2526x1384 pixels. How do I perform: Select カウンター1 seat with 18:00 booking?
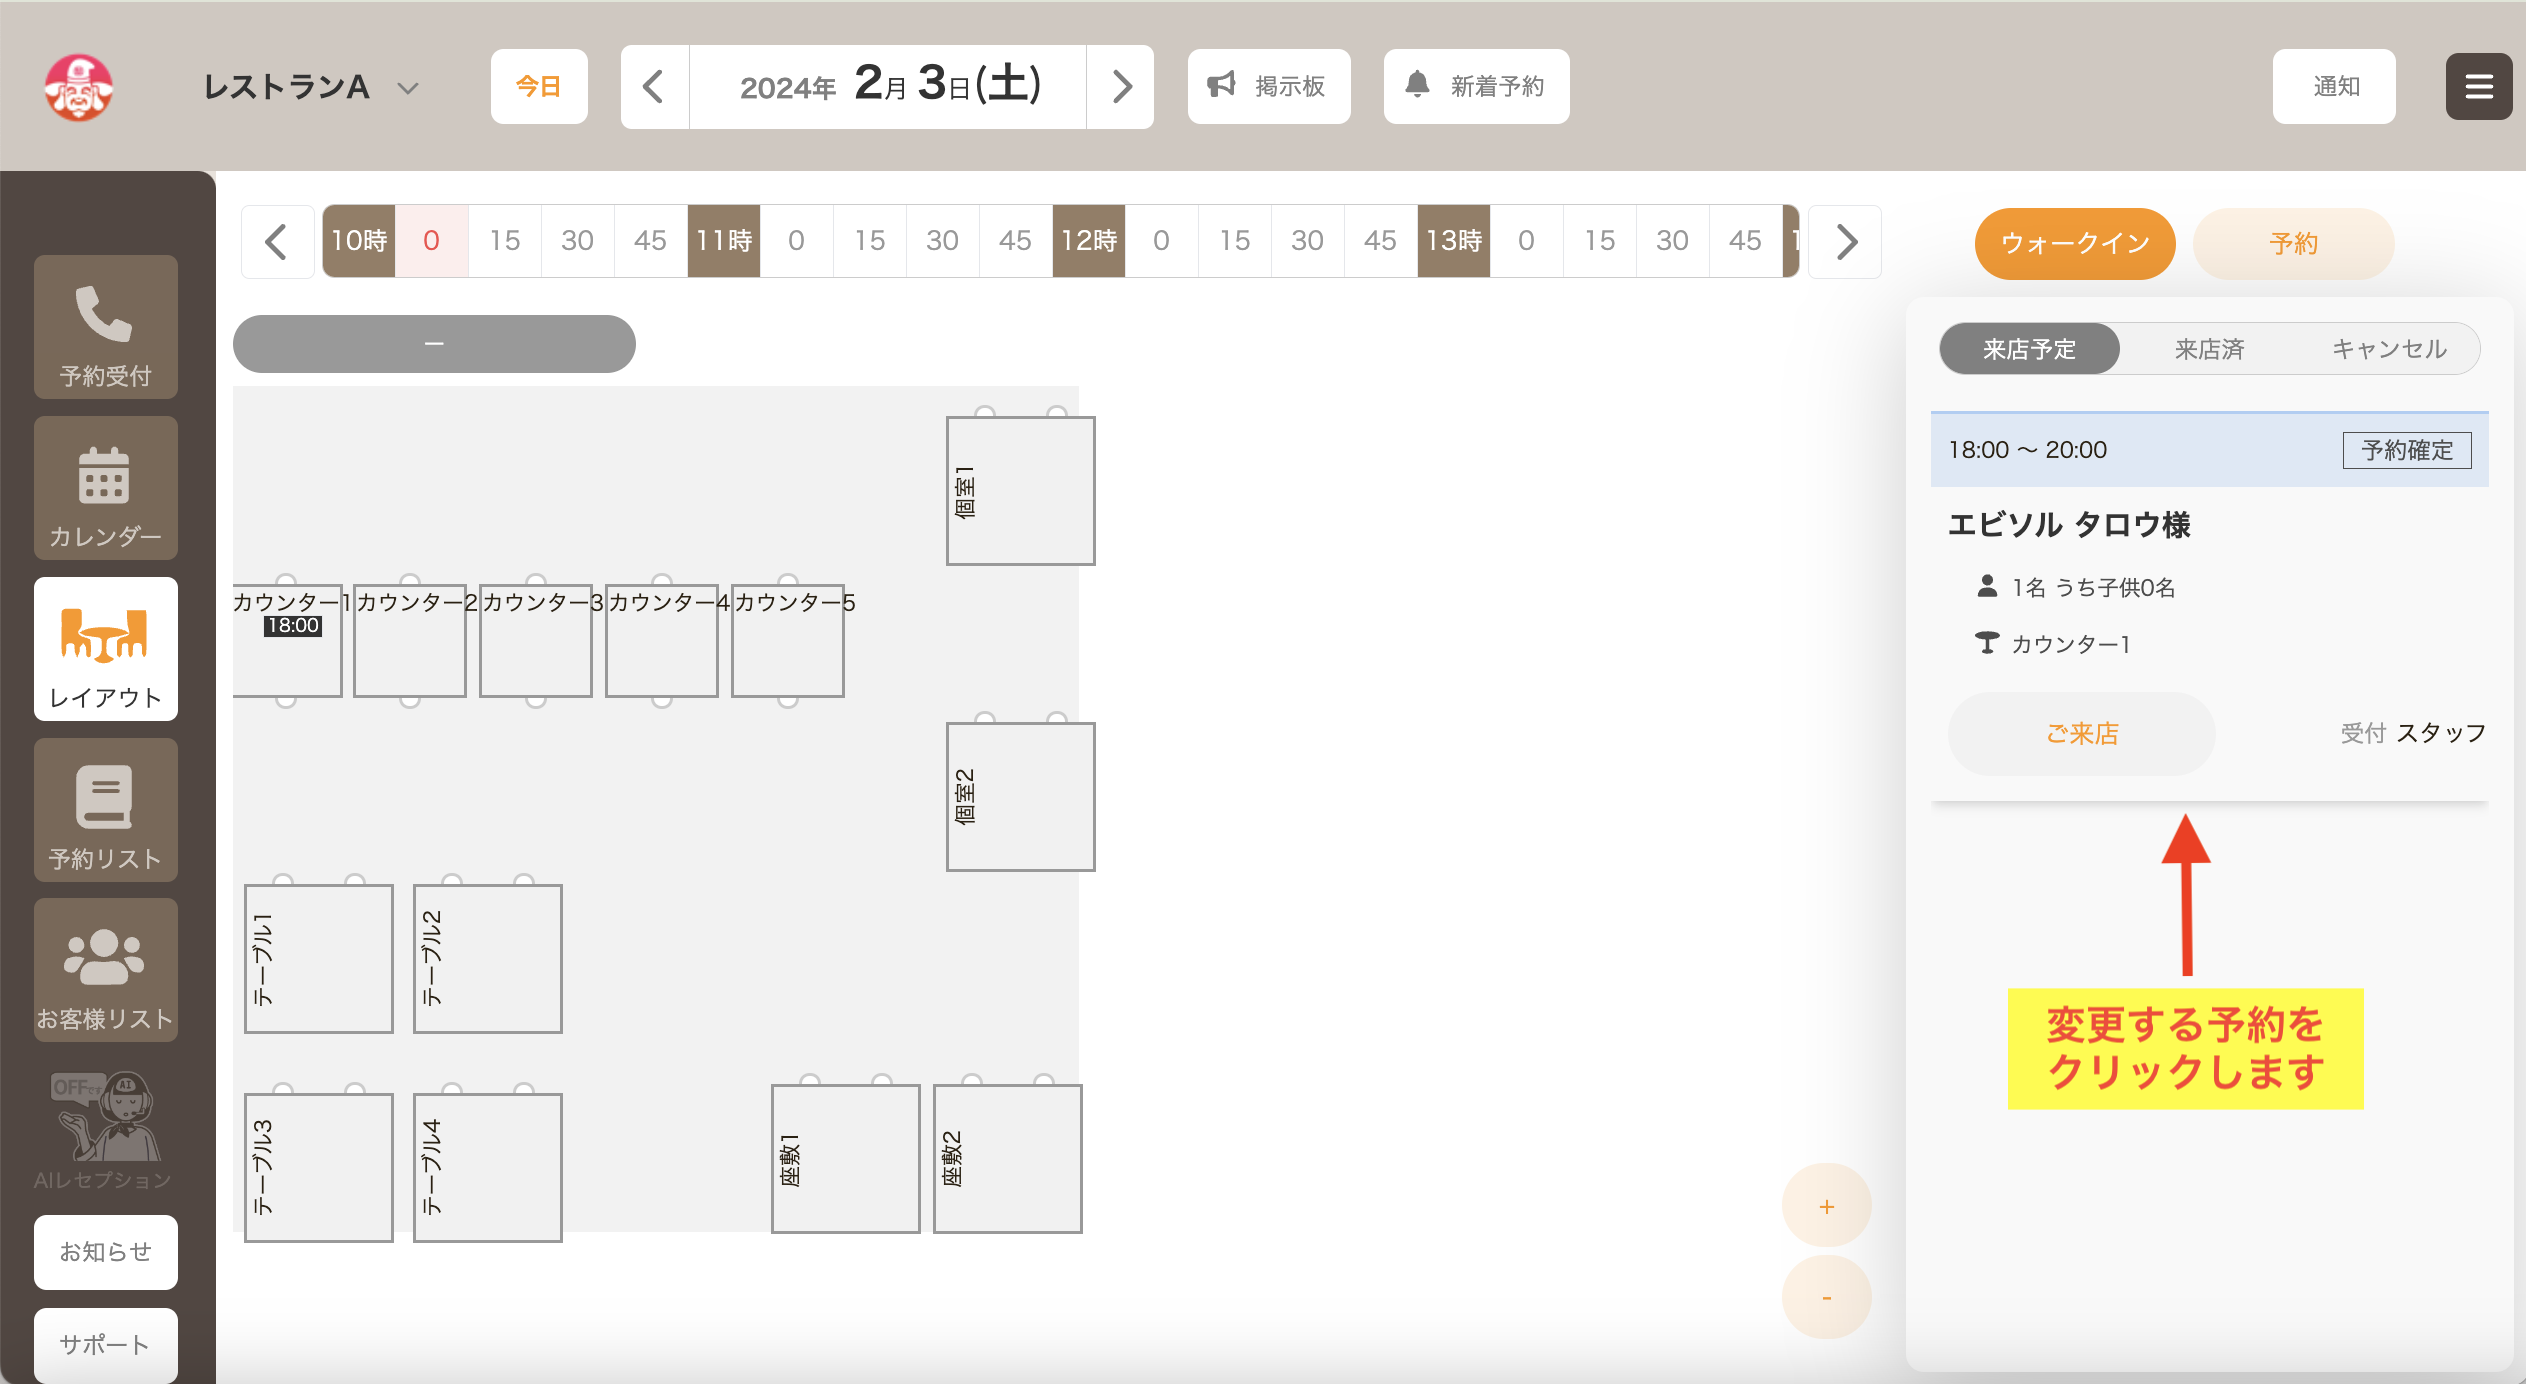click(x=287, y=641)
